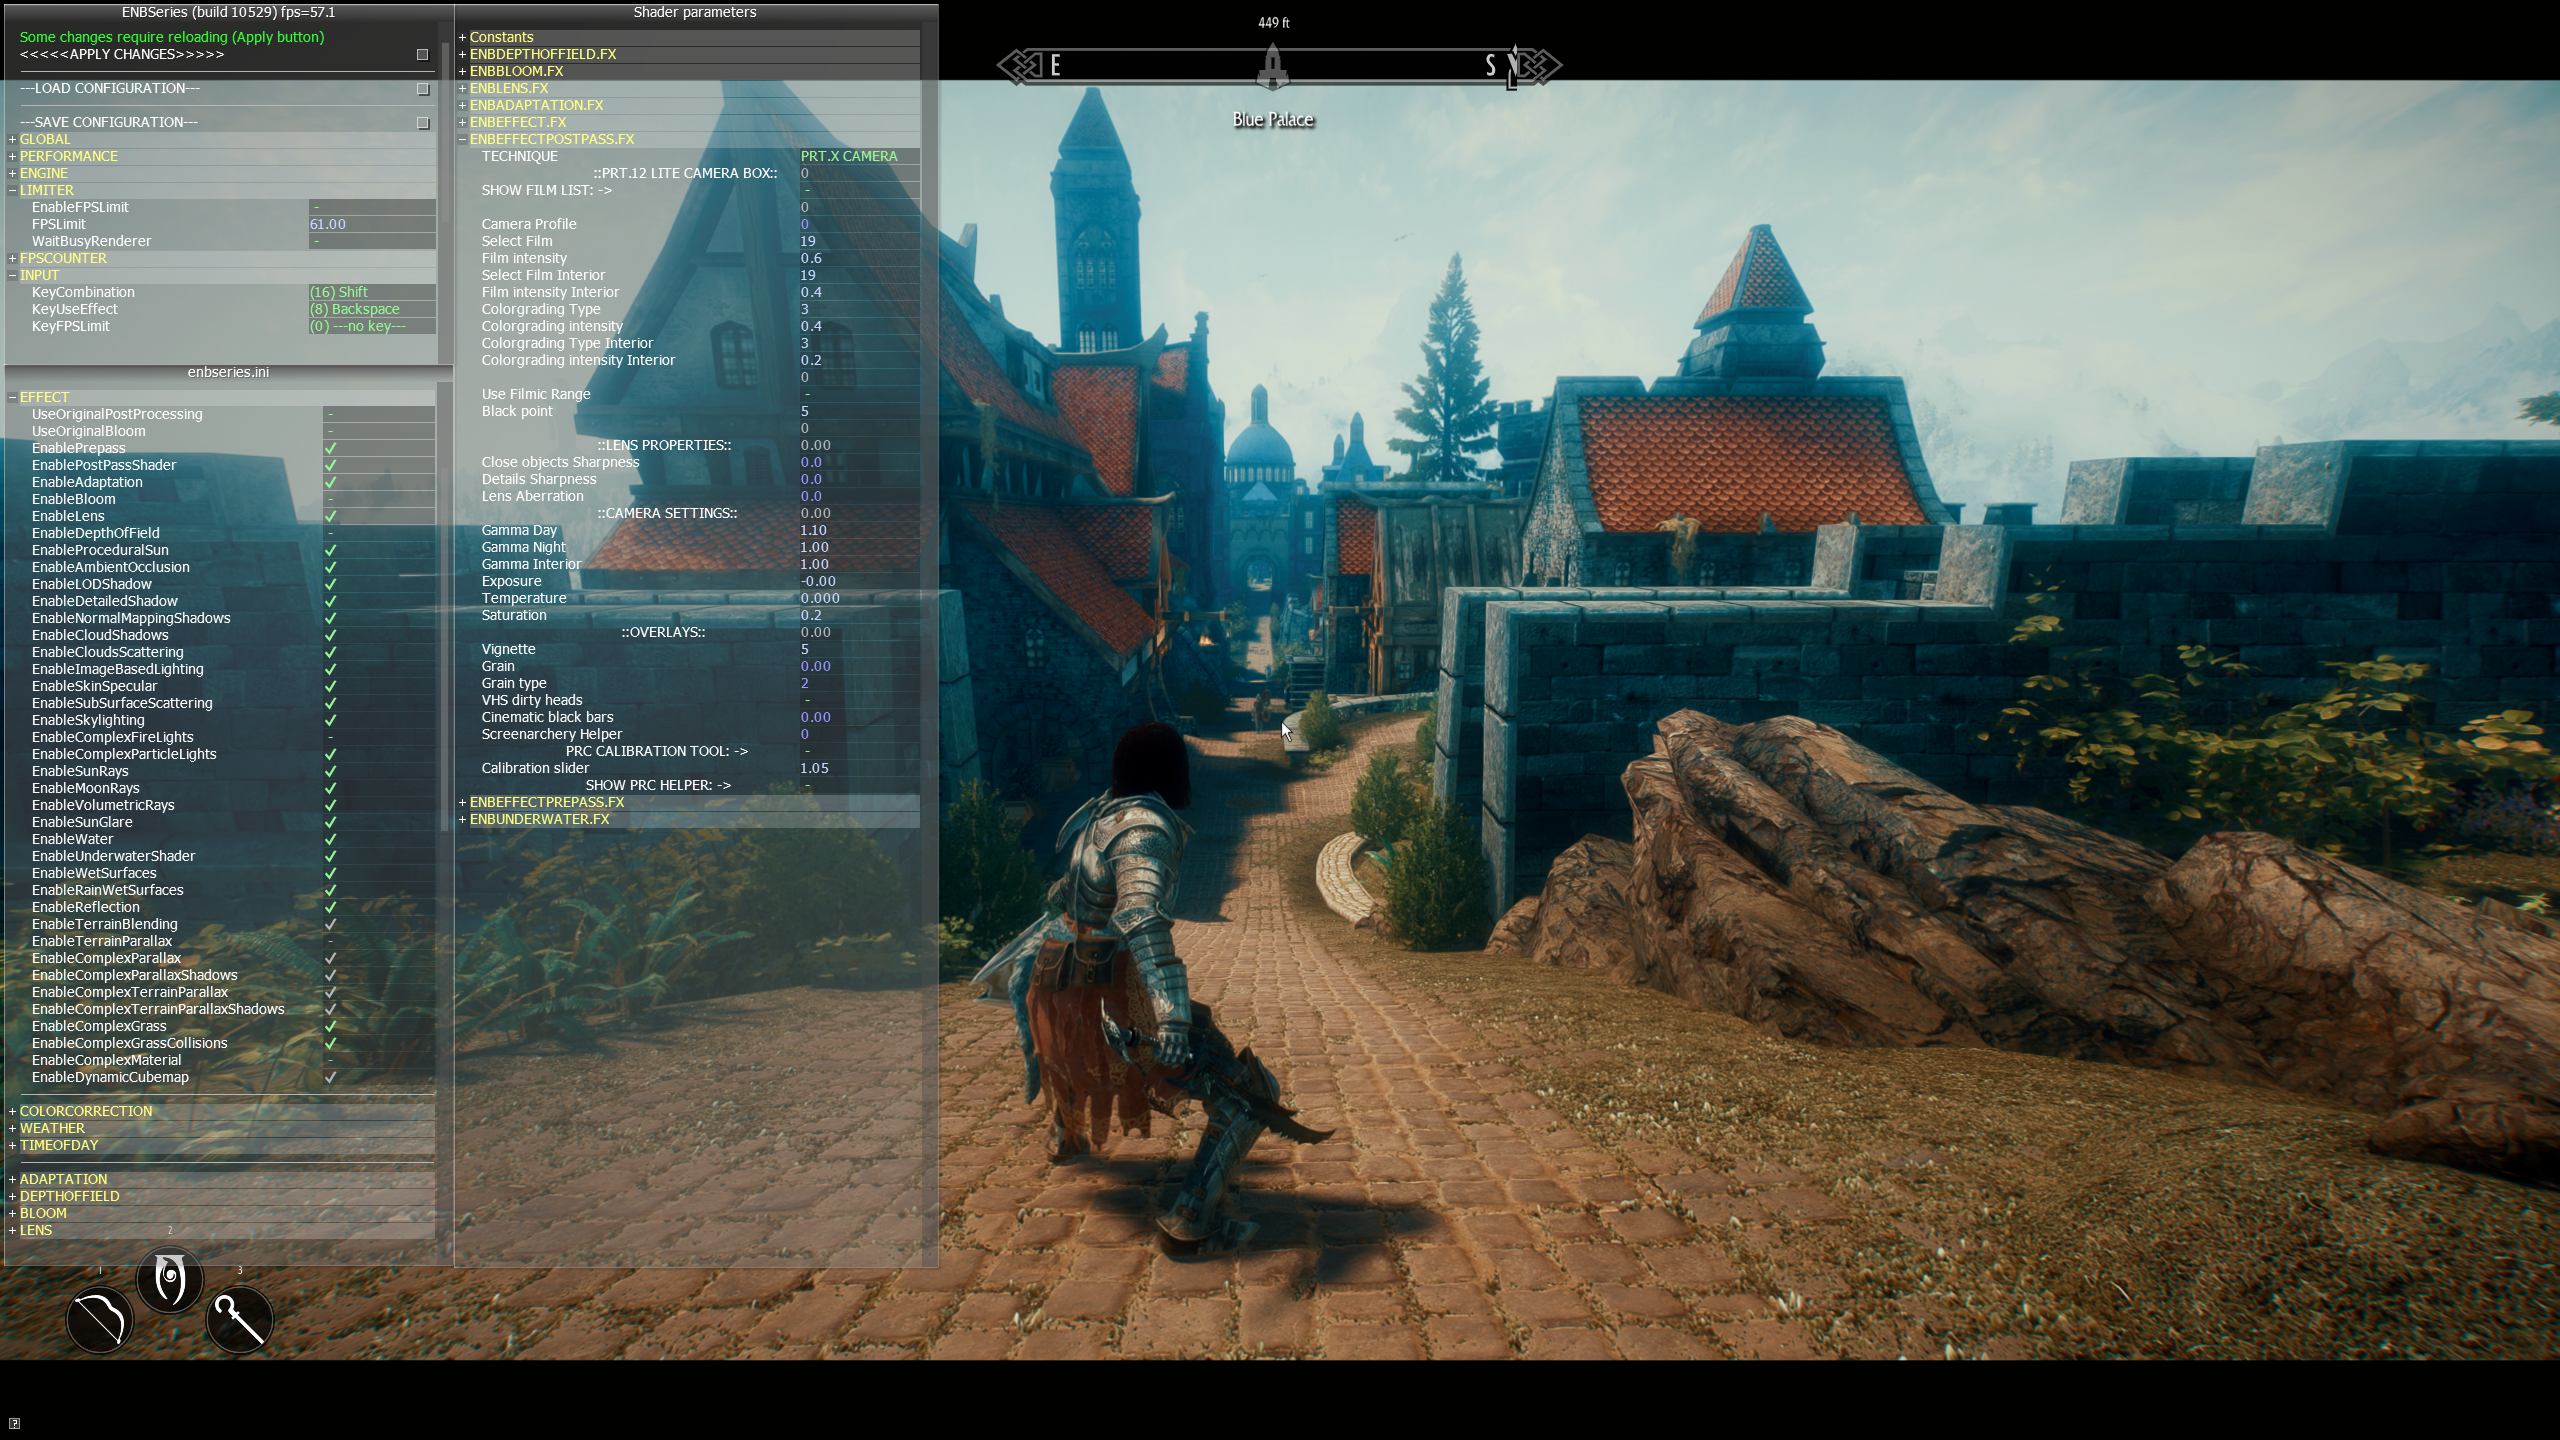Collapse the ENBEFFECTPOSTPASS.FX shader section
This screenshot has width=2560, height=1440.
pyautogui.click(x=463, y=139)
